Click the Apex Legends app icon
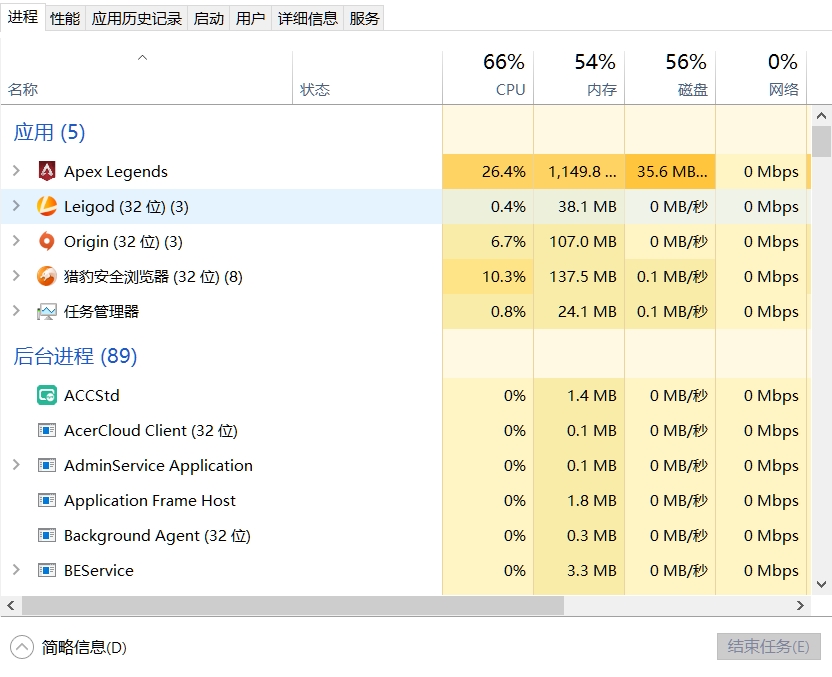Image resolution: width=832 pixels, height=677 pixels. 46,172
